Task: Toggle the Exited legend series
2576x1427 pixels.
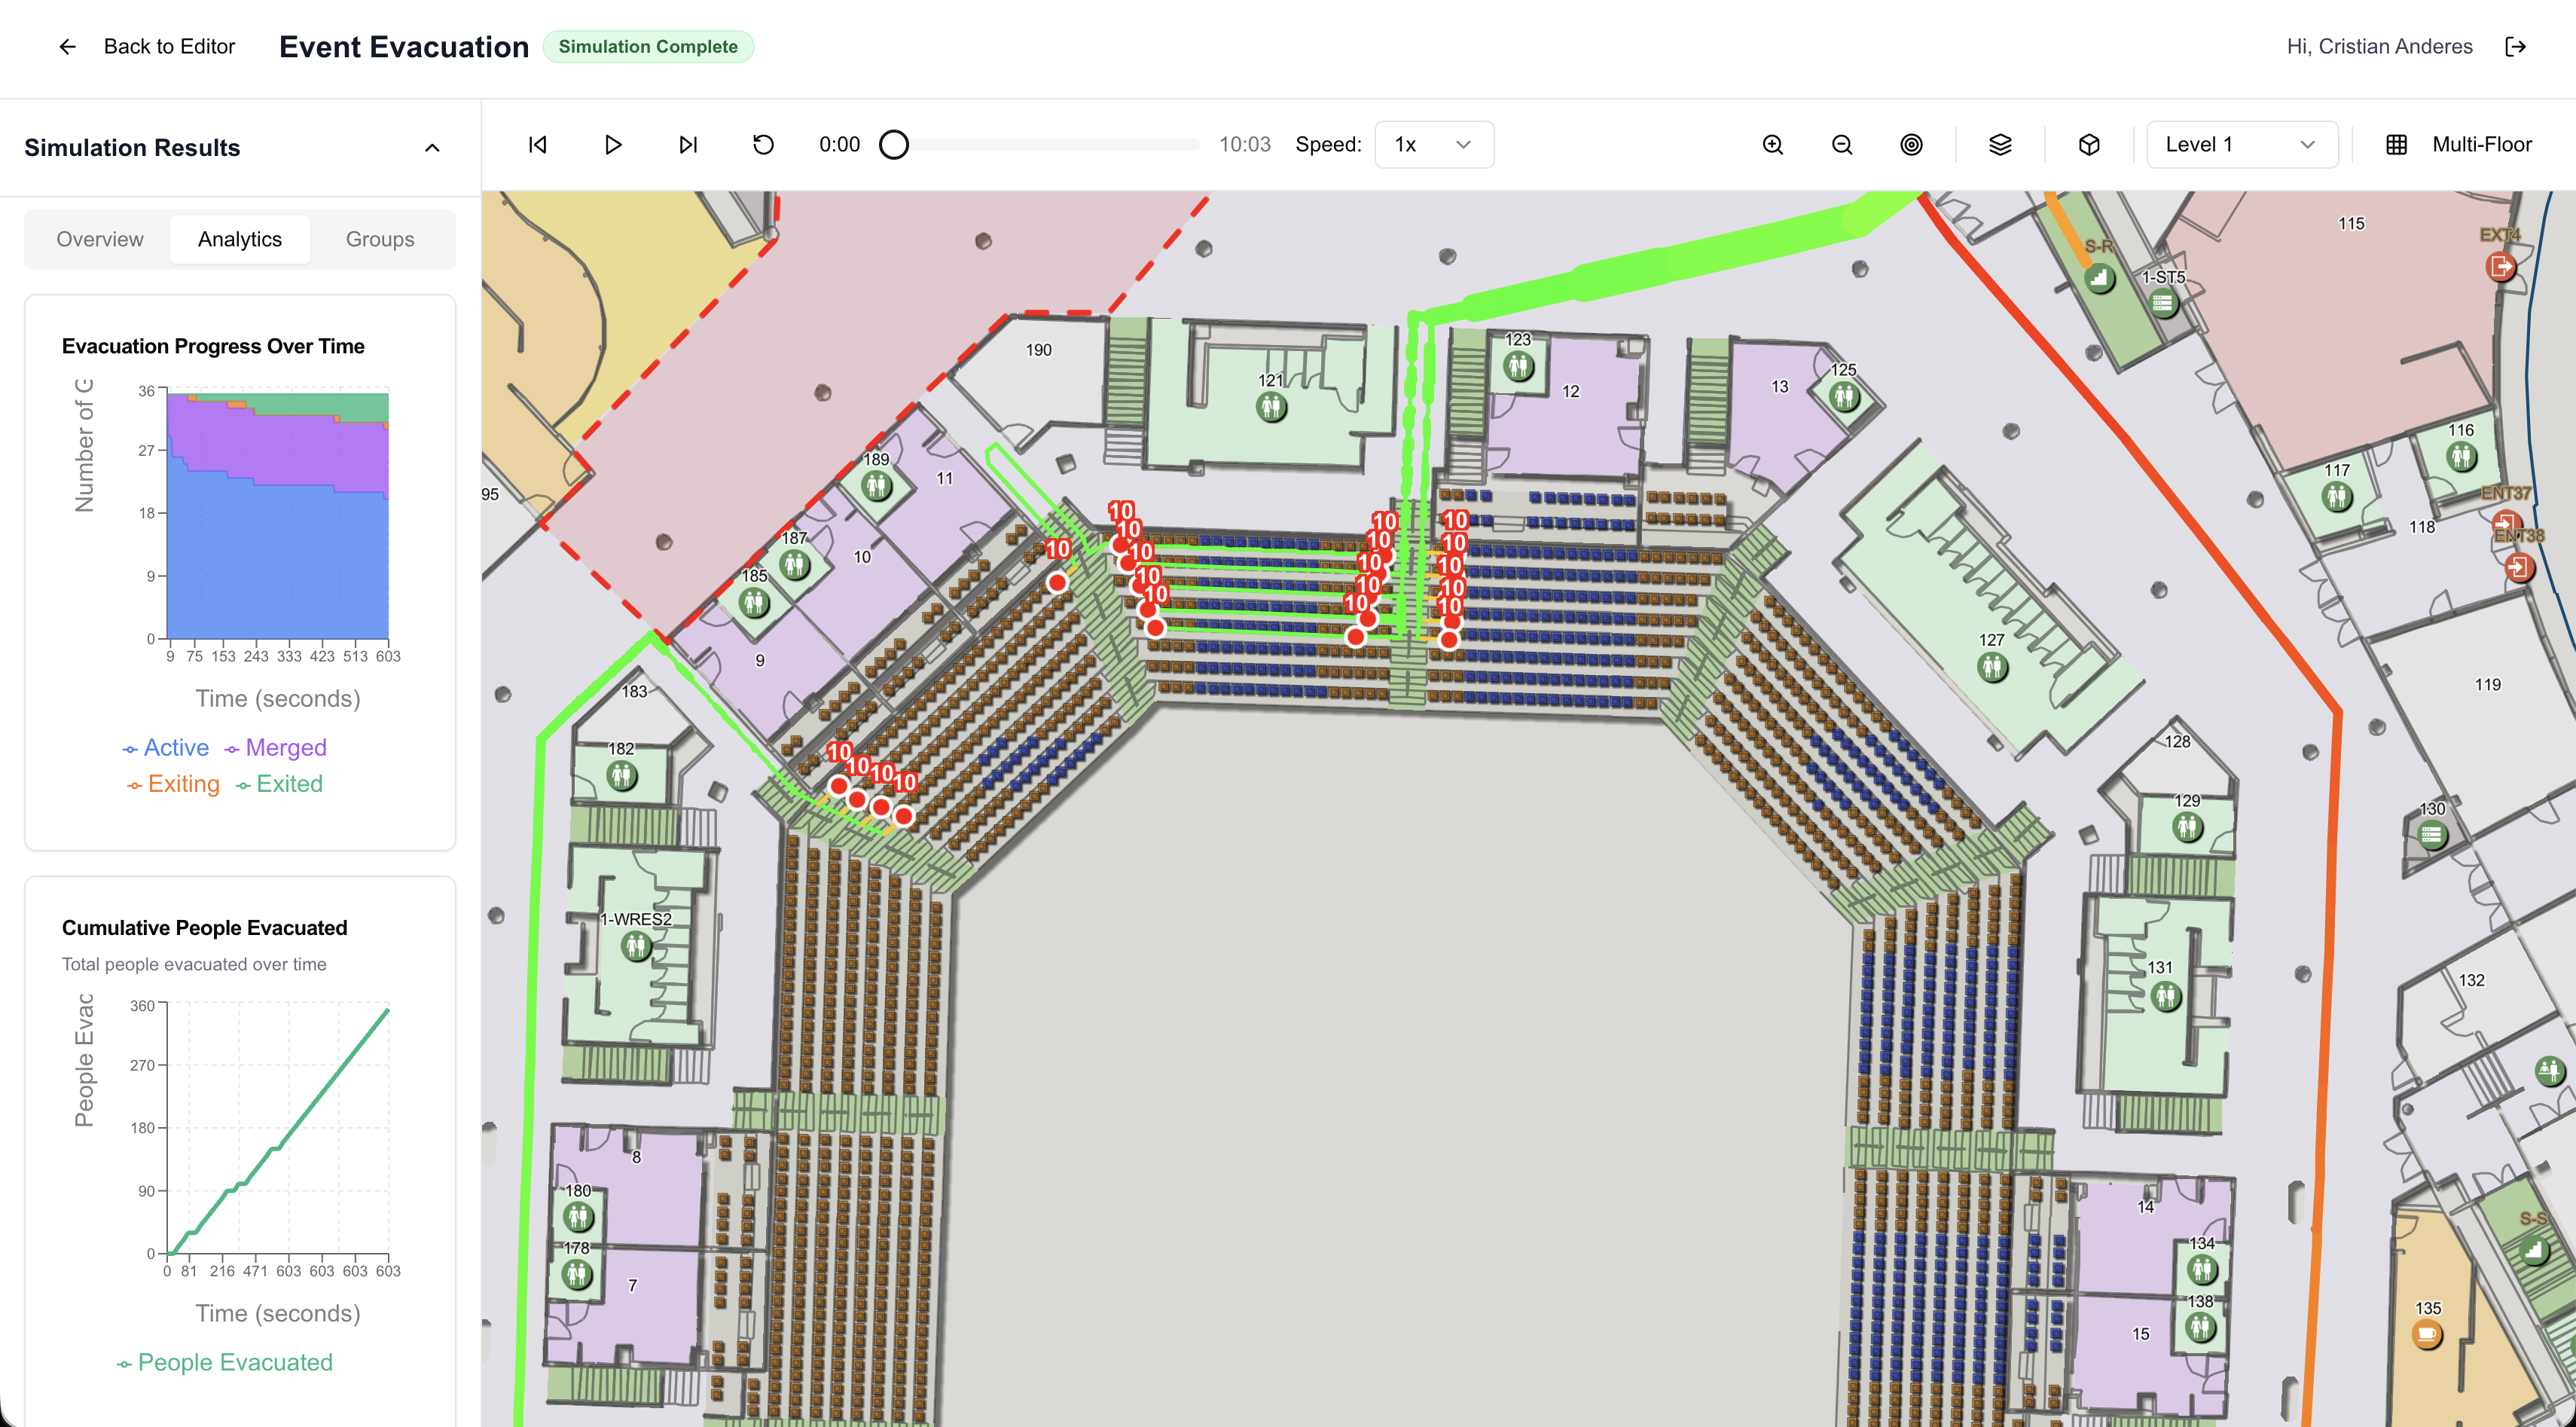Action: coord(279,784)
